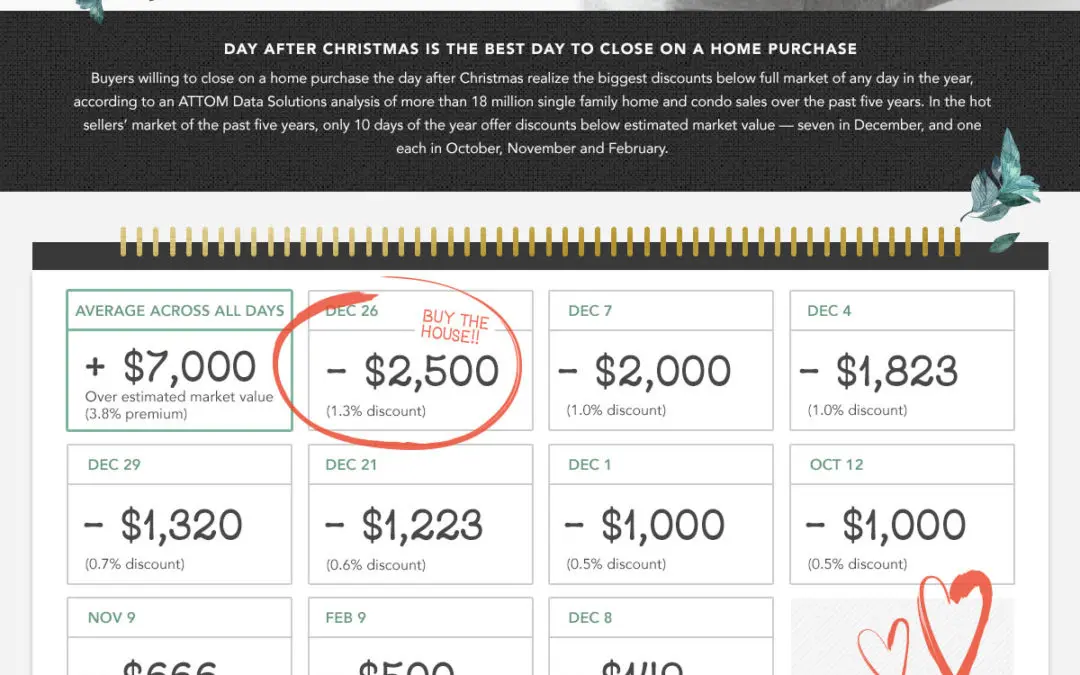
Task: Click the − $1,223 amount for DEC 21
Action: coord(407,525)
